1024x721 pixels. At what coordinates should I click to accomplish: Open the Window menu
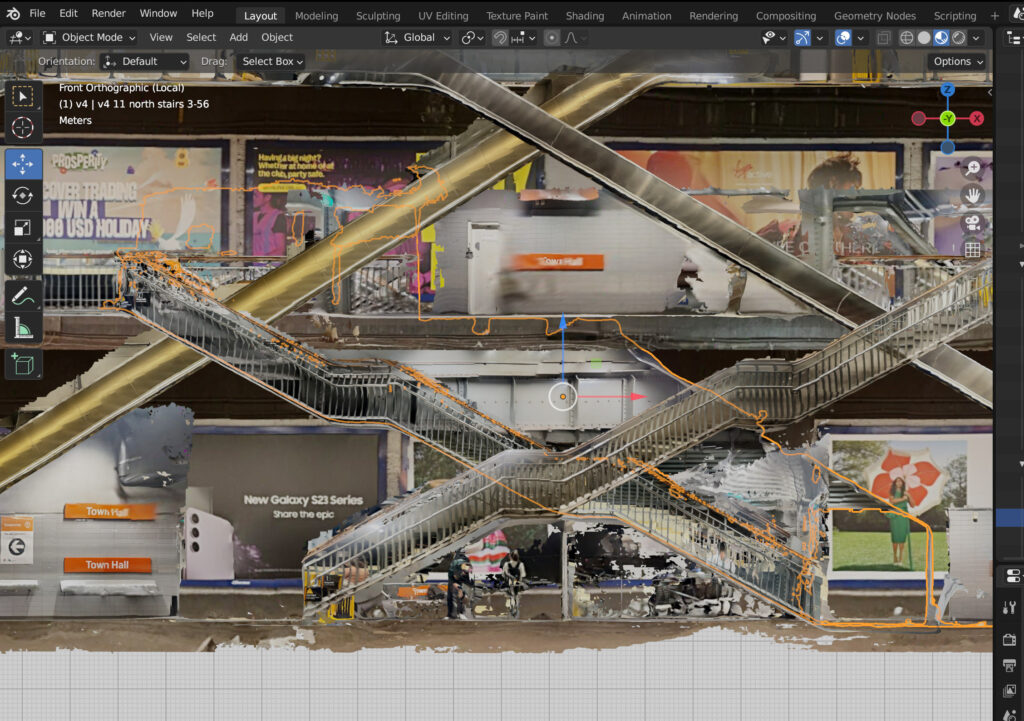pyautogui.click(x=158, y=13)
